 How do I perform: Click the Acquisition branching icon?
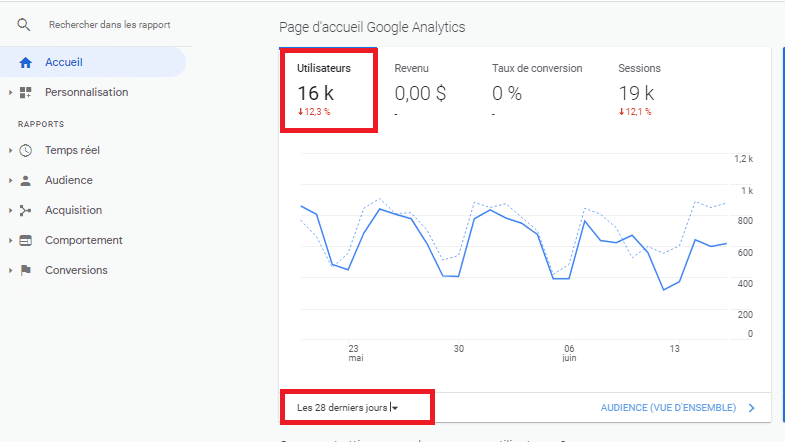coord(26,211)
